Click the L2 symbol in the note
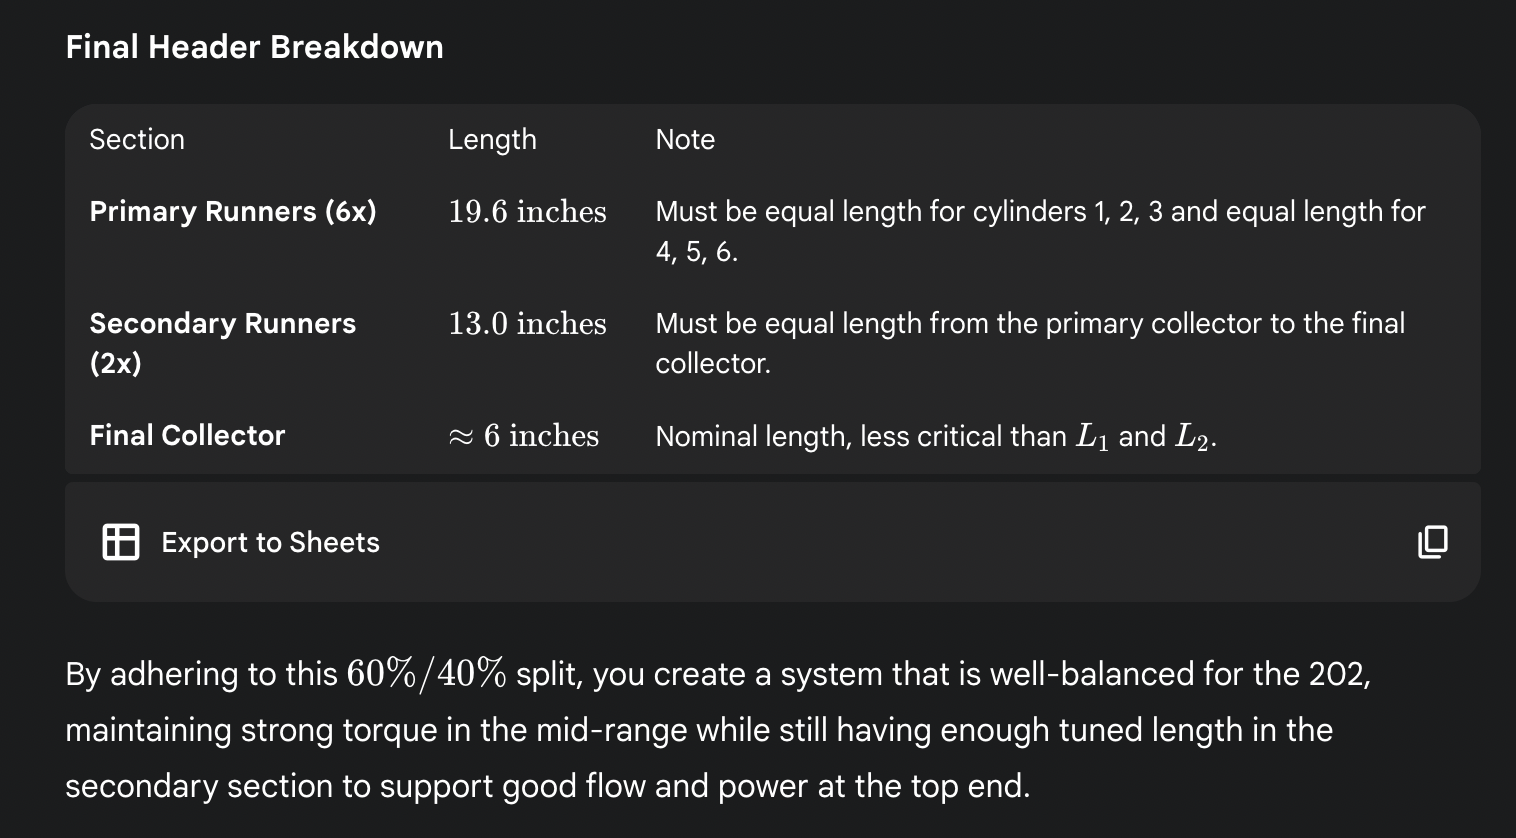Viewport: 1516px width, 838px height. (x=1193, y=437)
